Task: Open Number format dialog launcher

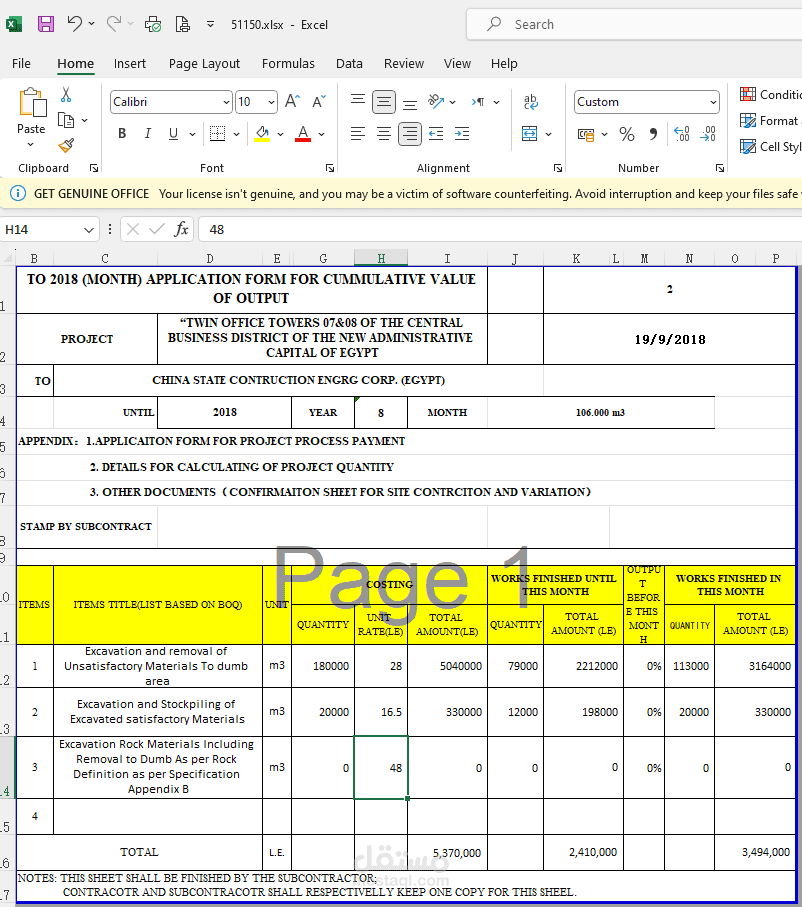Action: [720, 168]
